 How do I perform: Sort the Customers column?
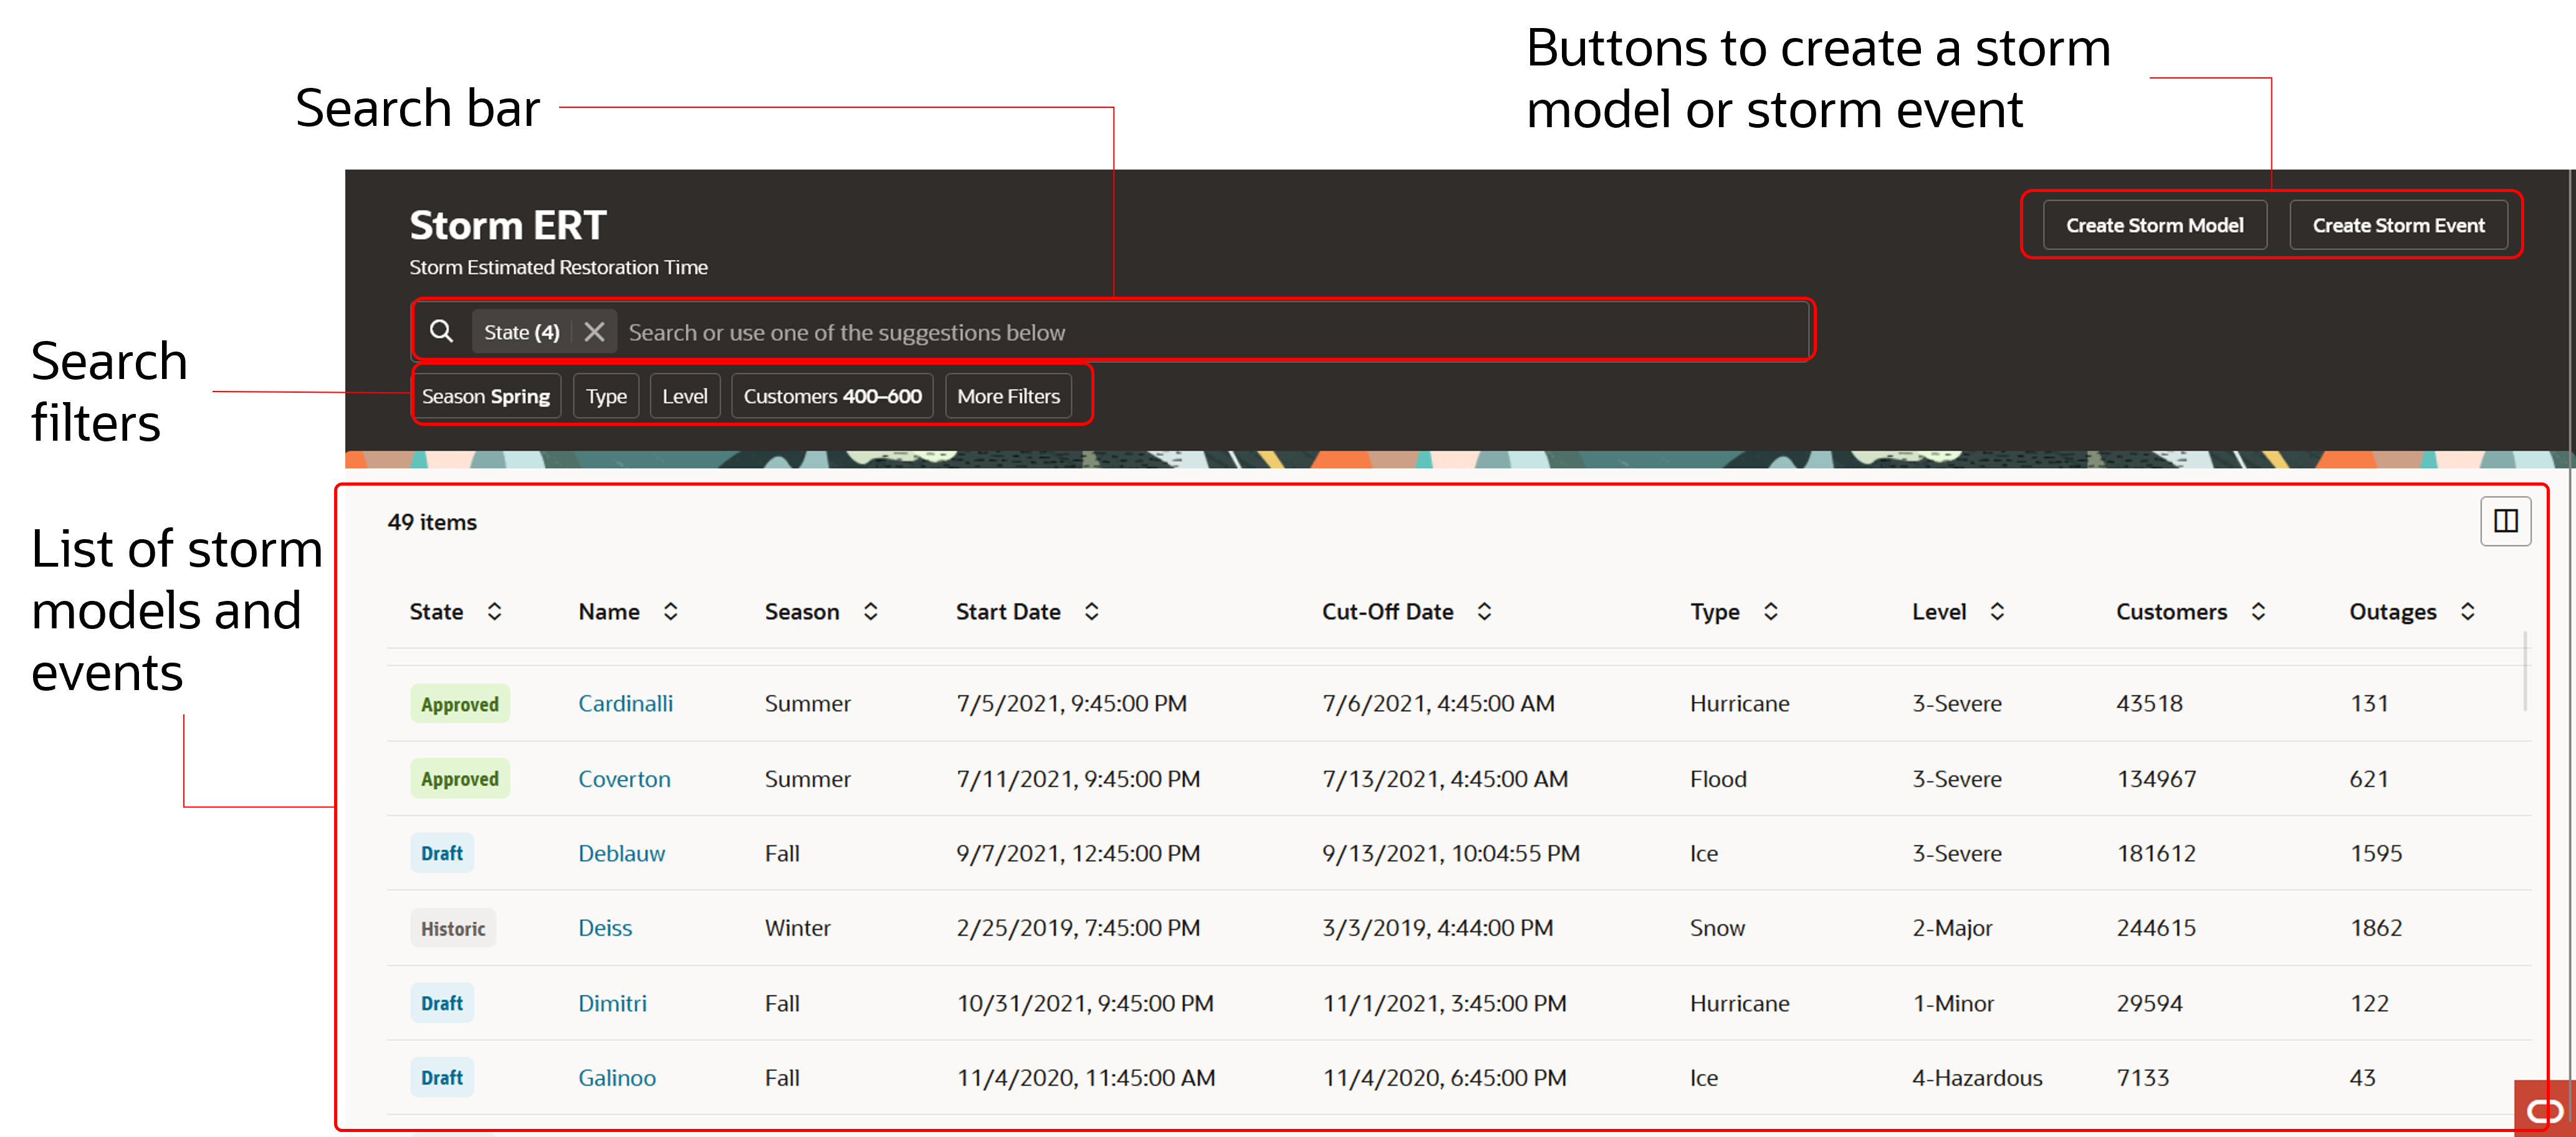click(2259, 611)
